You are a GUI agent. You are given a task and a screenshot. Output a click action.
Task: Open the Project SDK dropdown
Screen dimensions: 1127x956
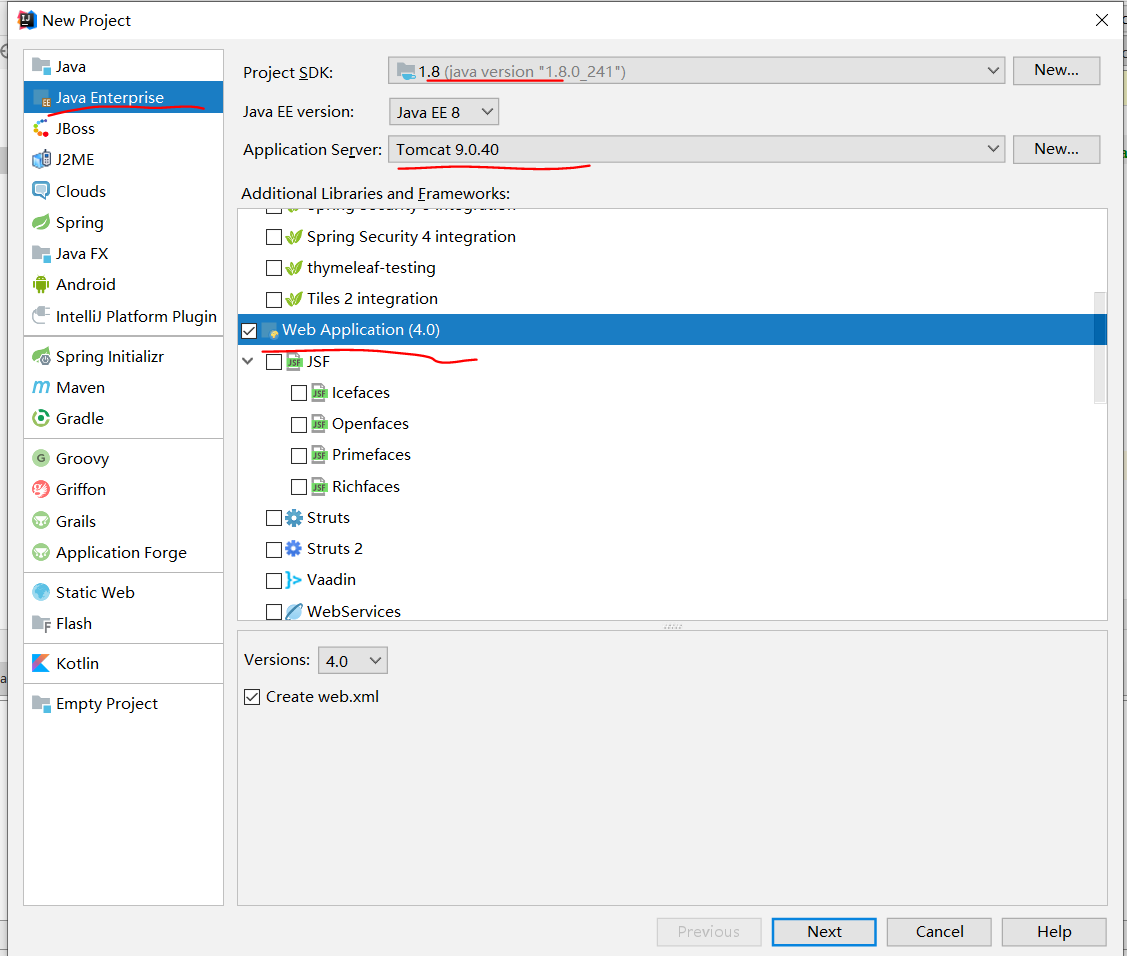[x=696, y=71]
